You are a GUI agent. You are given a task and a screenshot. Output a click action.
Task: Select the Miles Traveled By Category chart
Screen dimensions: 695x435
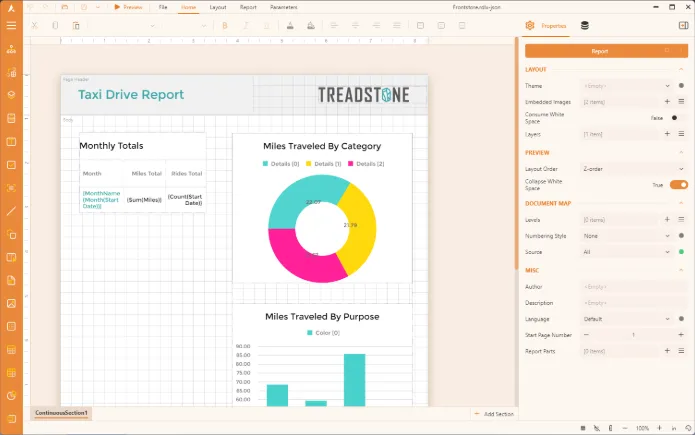322,208
